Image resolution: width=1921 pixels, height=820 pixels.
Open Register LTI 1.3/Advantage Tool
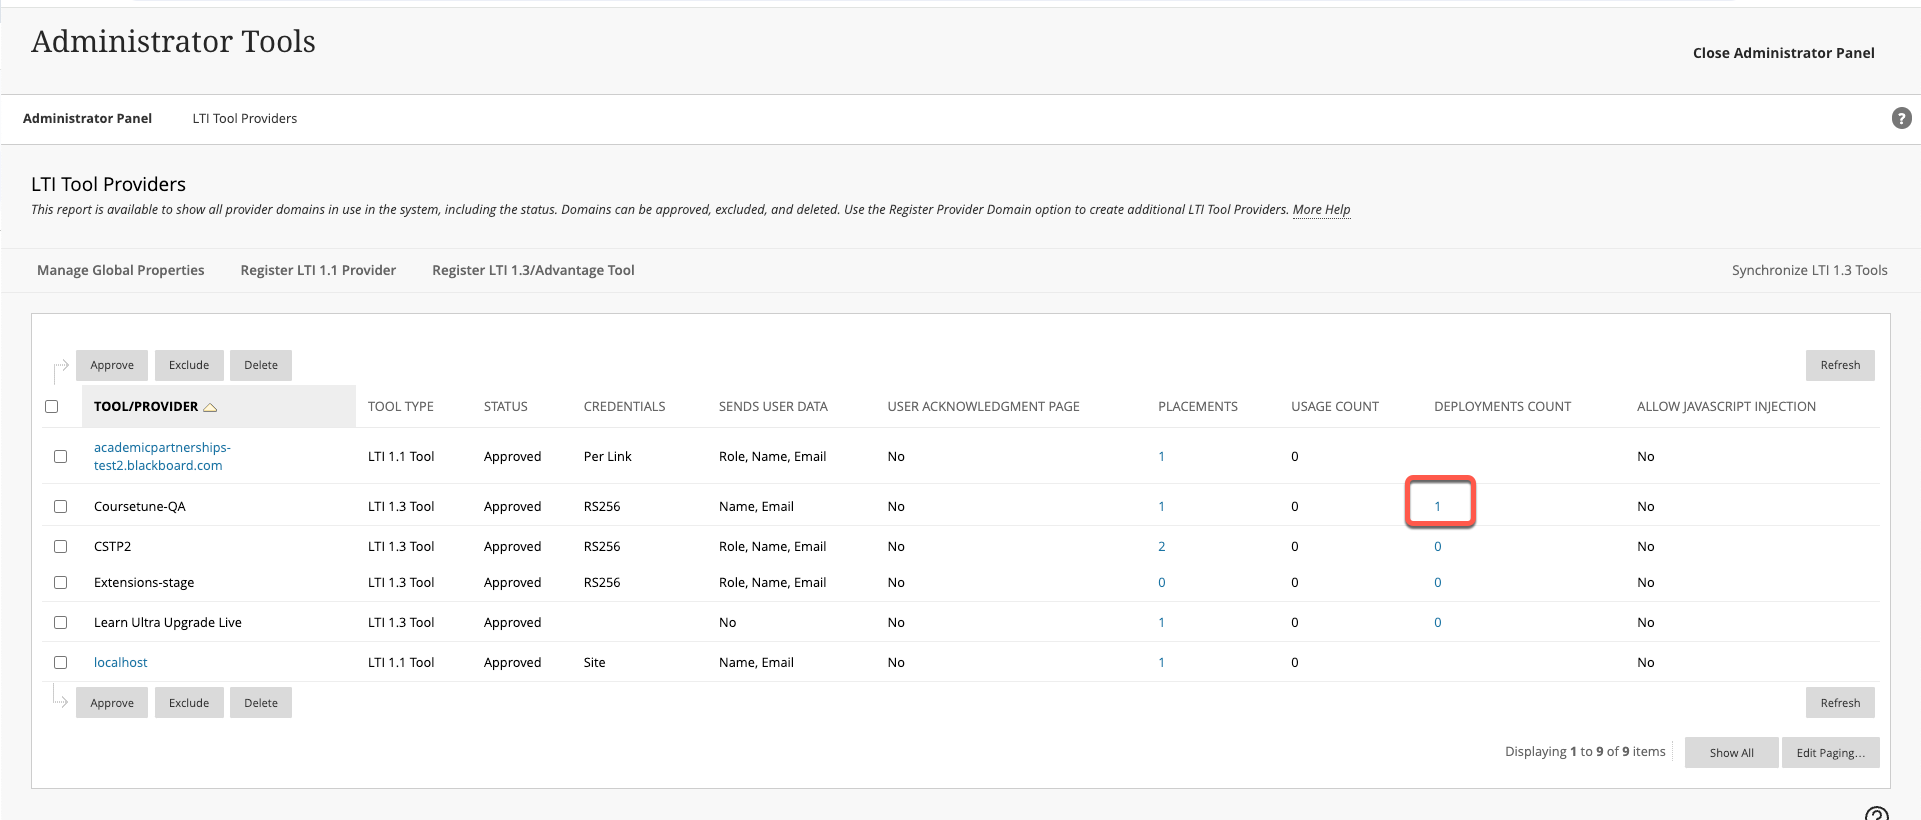coord(533,270)
